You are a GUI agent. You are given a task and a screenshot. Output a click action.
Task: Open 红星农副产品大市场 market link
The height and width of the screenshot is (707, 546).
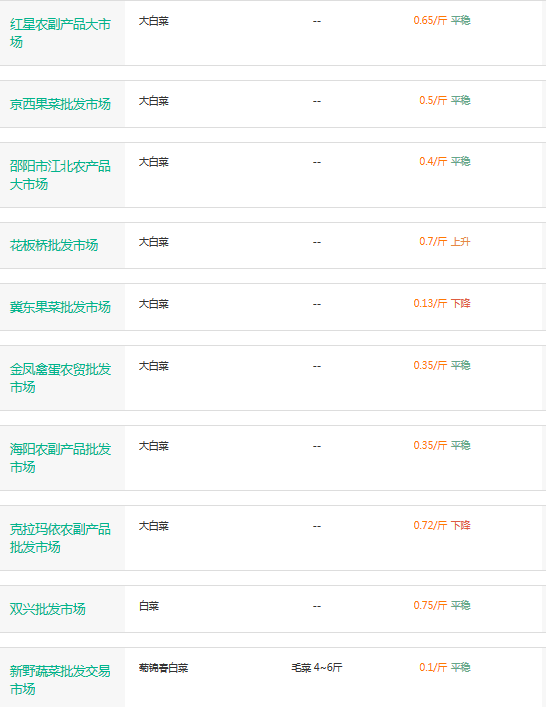[x=60, y=33]
